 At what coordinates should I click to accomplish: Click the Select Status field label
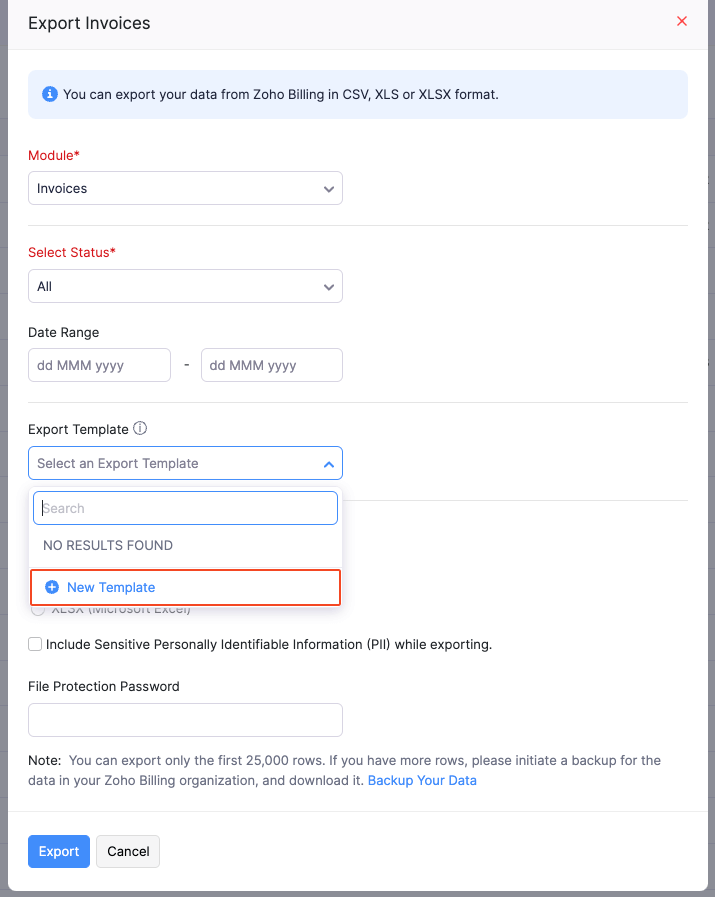pos(71,252)
